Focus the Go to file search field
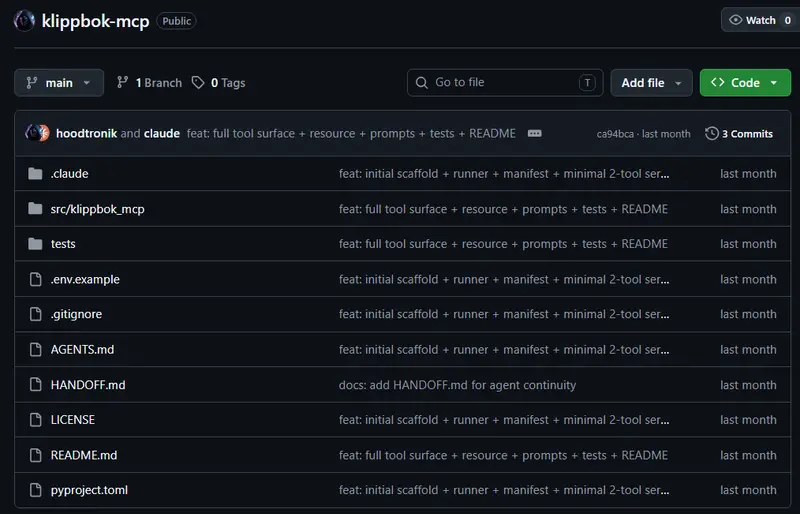 click(x=505, y=83)
